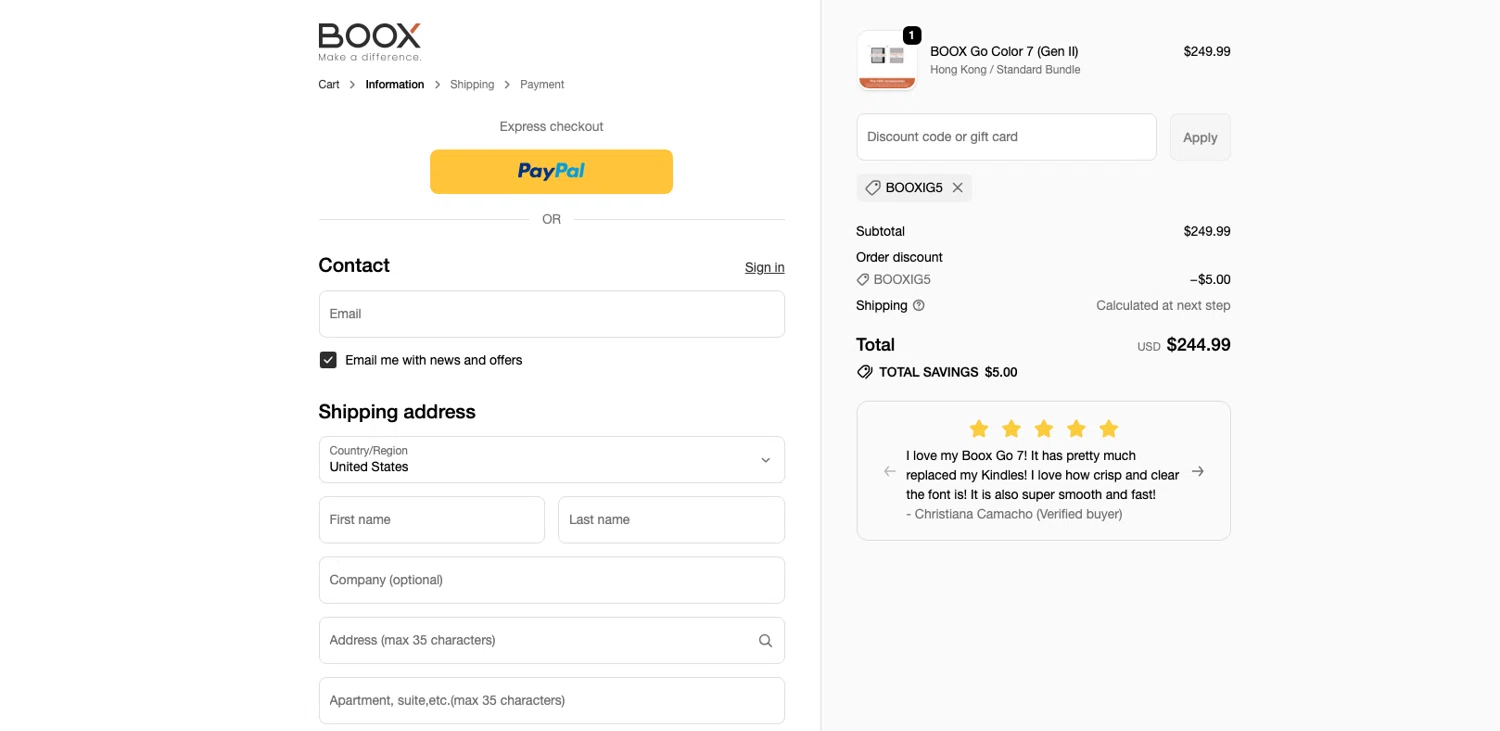
Task: Focus Discount code or gift card field
Action: pyautogui.click(x=1006, y=137)
